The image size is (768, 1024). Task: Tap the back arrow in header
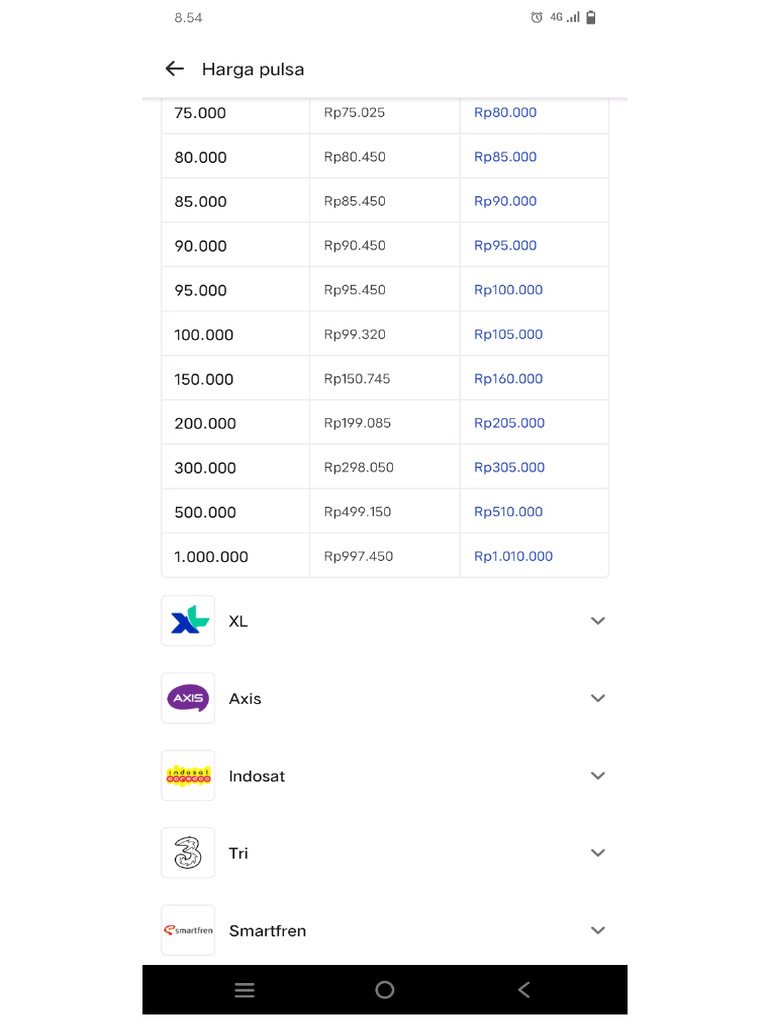[x=175, y=69]
